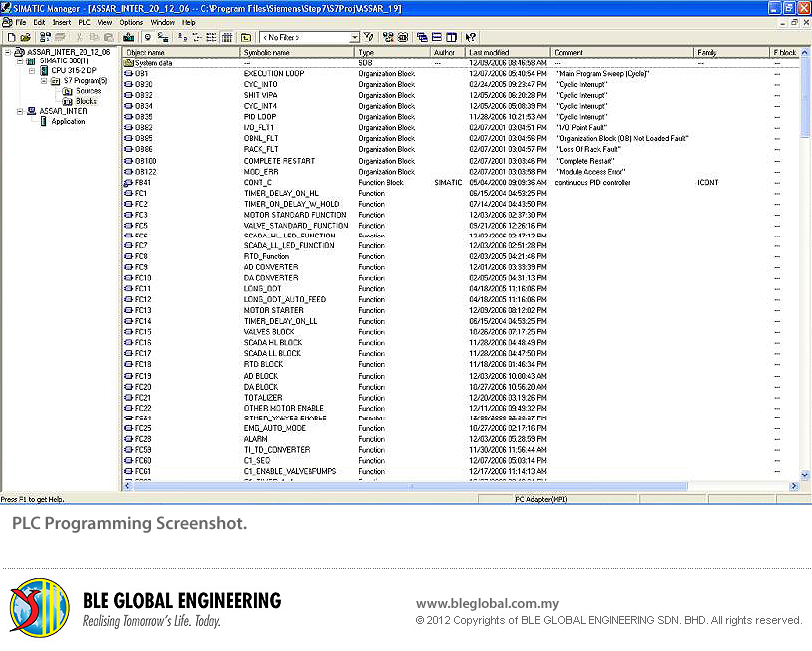Click the Download to PLC icon
The width and height of the screenshot is (812, 651).
coord(128,37)
